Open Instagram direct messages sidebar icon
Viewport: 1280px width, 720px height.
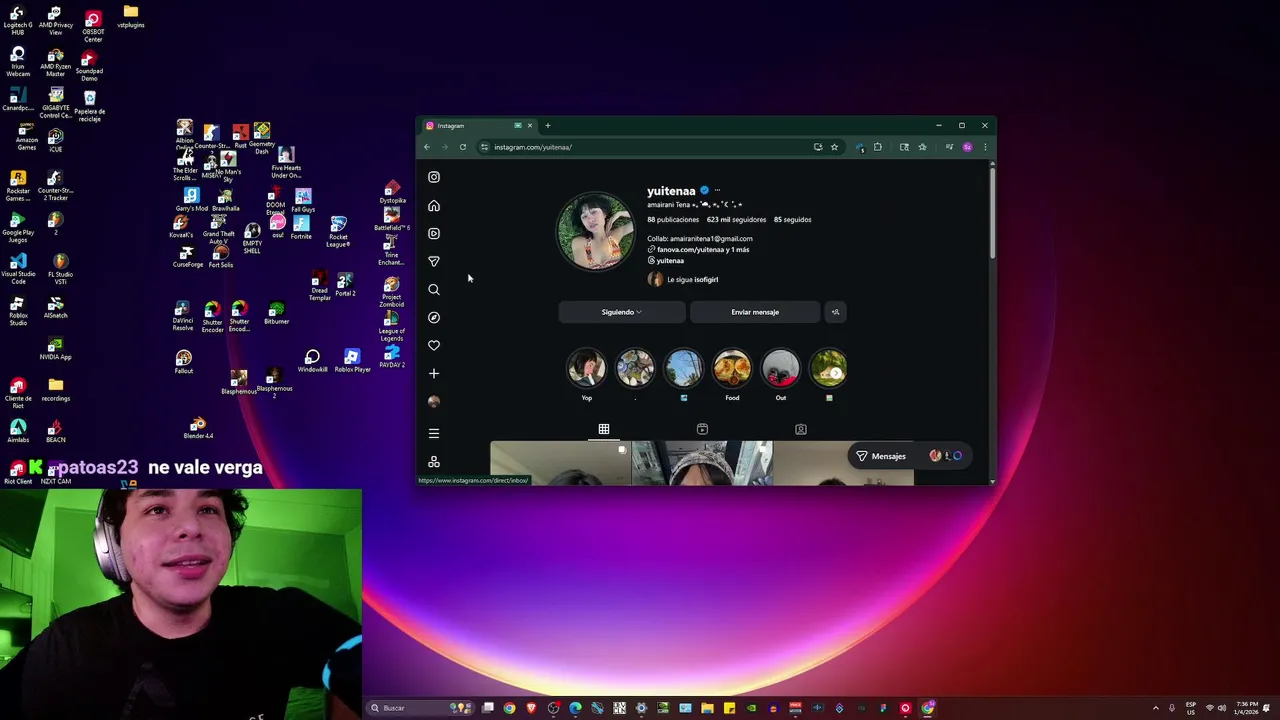point(434,261)
